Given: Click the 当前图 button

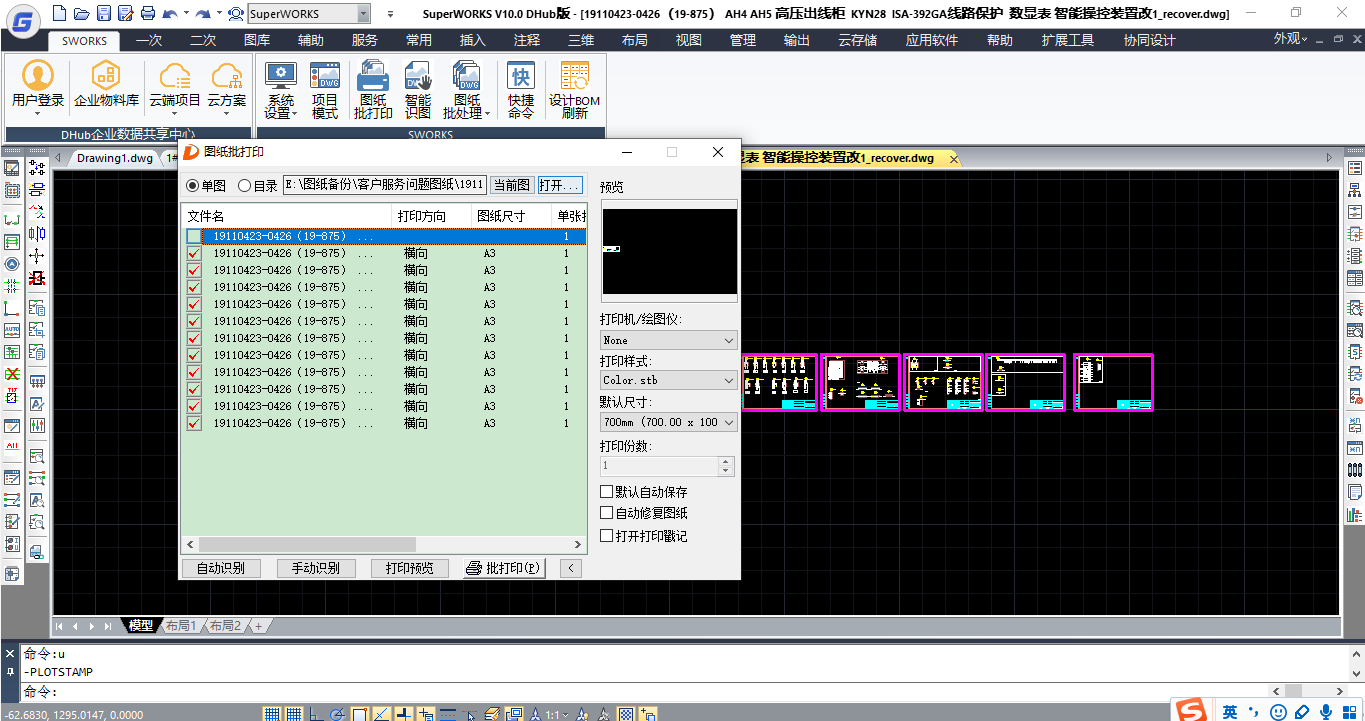Looking at the screenshot, I should pyautogui.click(x=511, y=185).
